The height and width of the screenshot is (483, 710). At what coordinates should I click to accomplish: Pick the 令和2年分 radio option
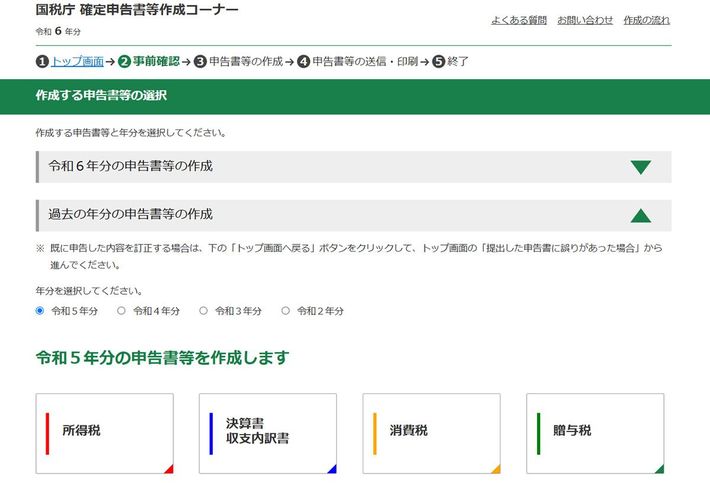point(286,311)
